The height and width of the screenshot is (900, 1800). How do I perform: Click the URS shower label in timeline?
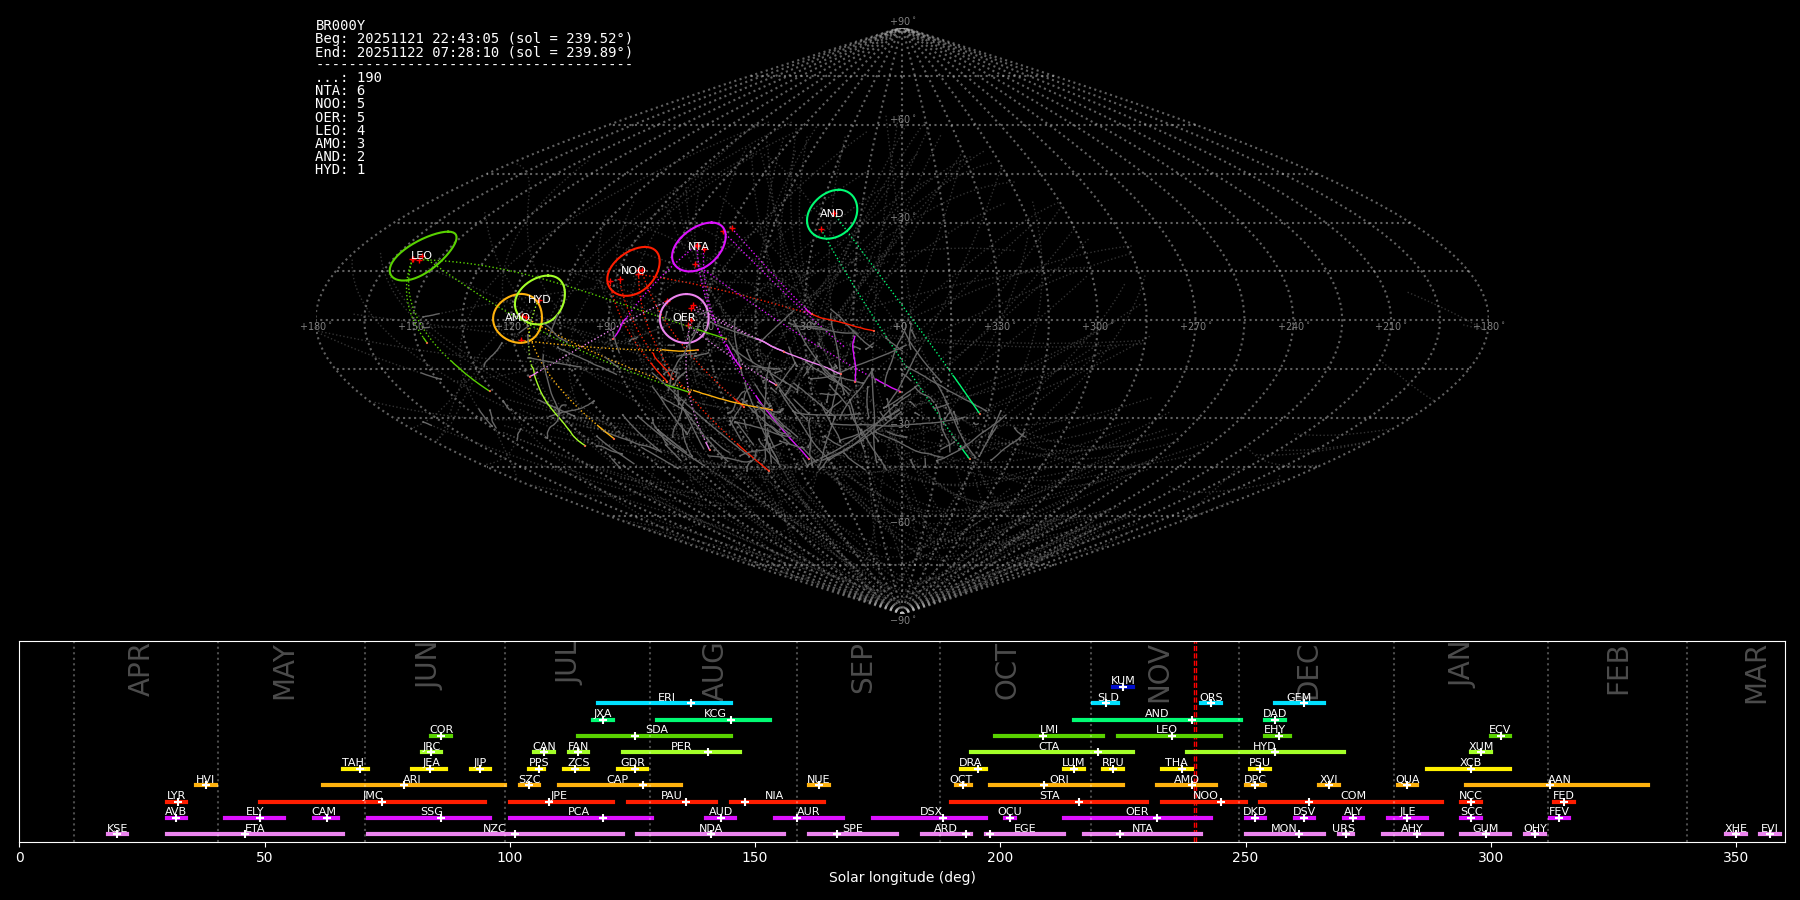click(x=1343, y=828)
